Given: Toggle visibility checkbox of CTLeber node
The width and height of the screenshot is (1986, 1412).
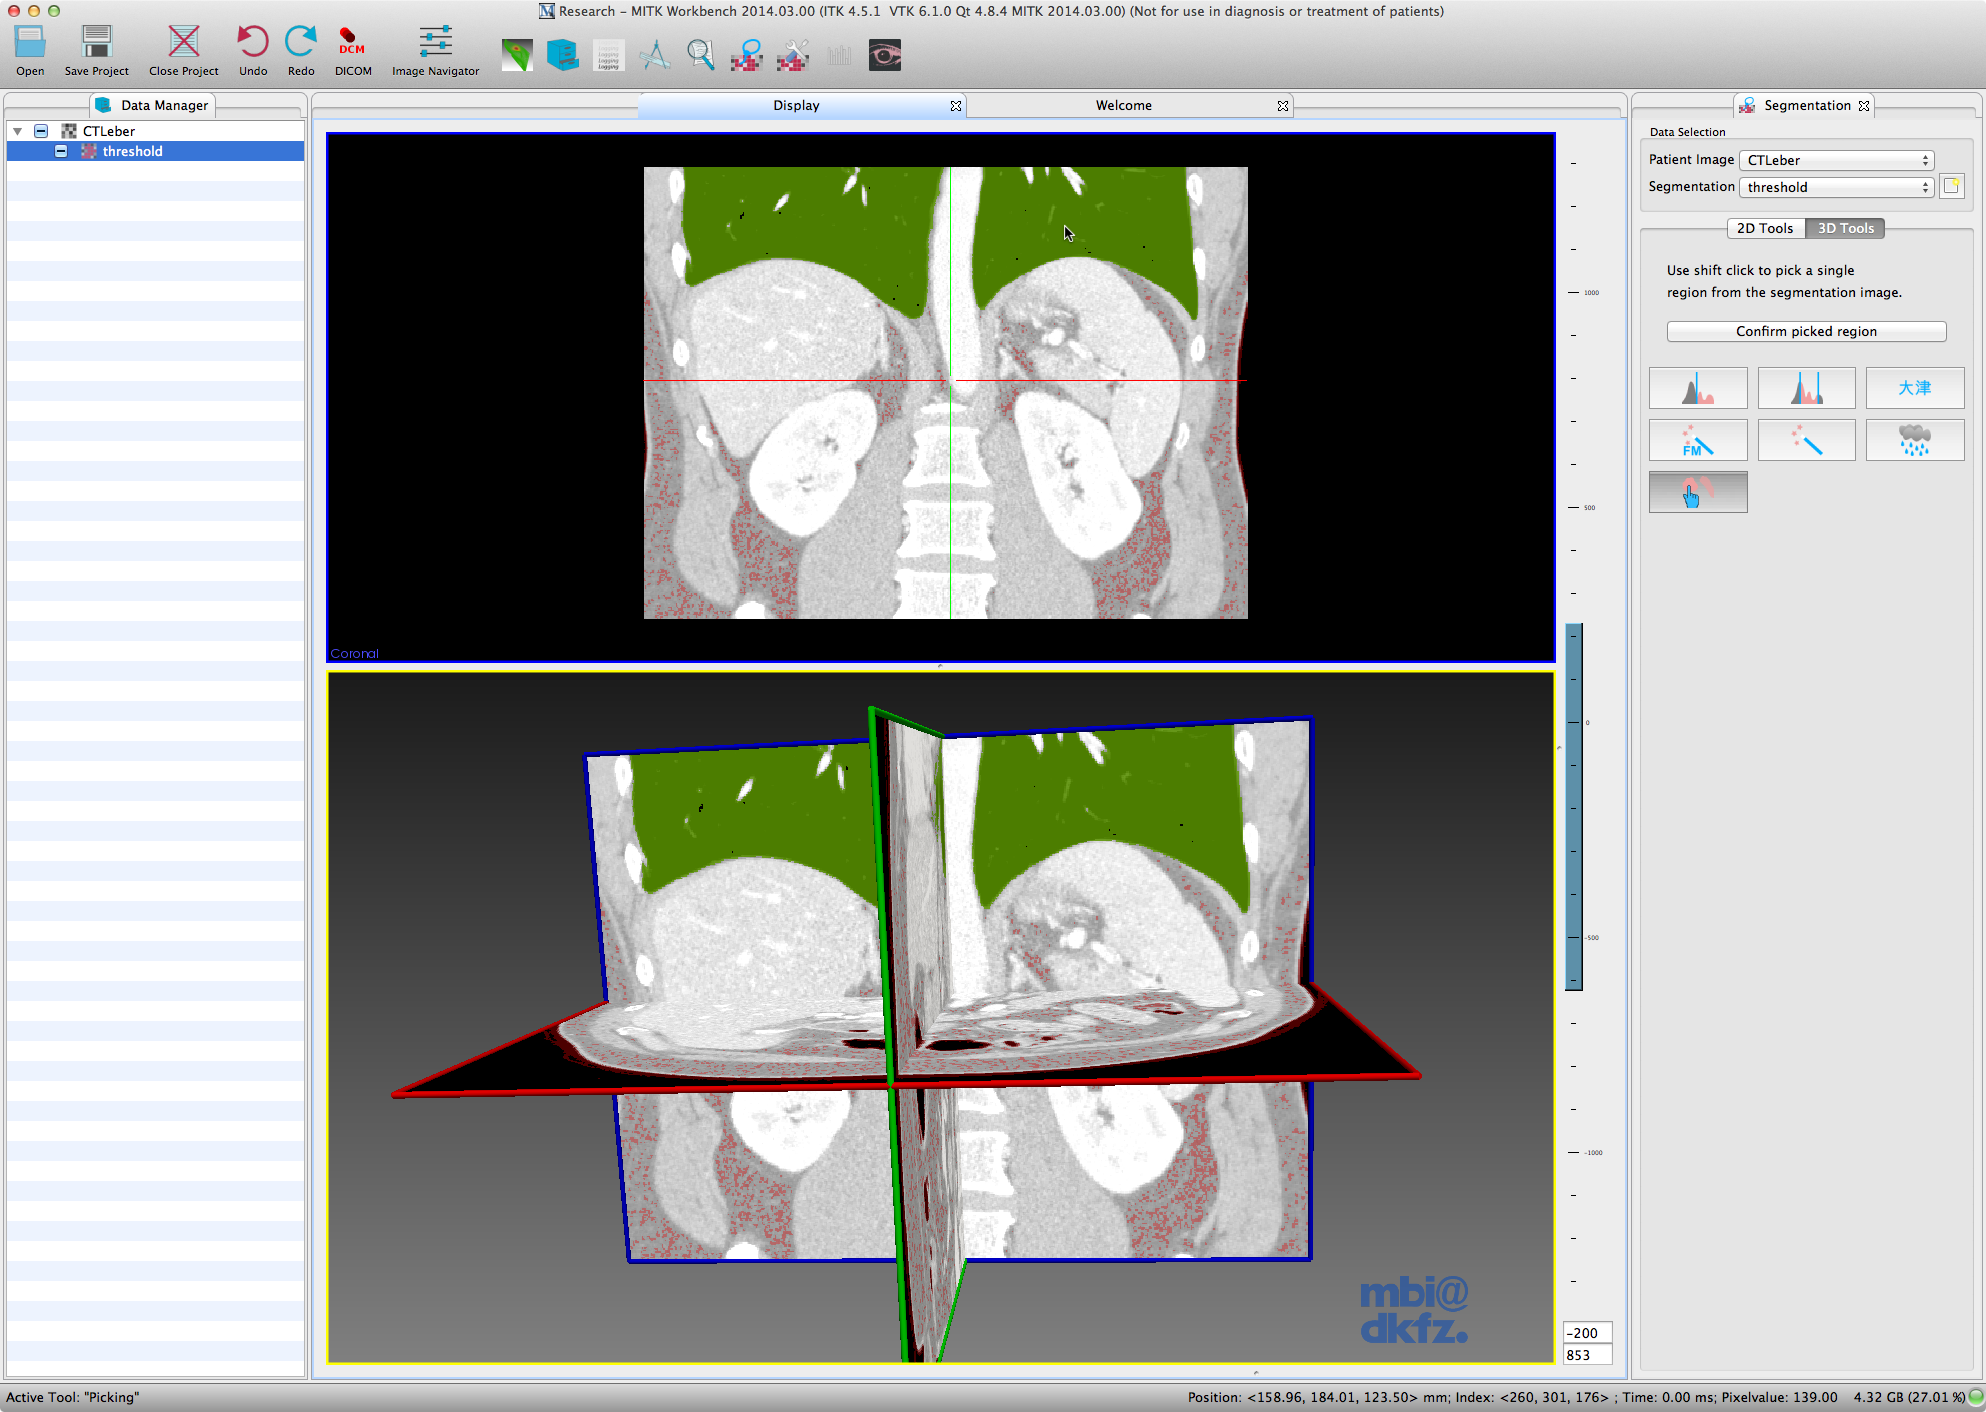Looking at the screenshot, I should pyautogui.click(x=41, y=131).
